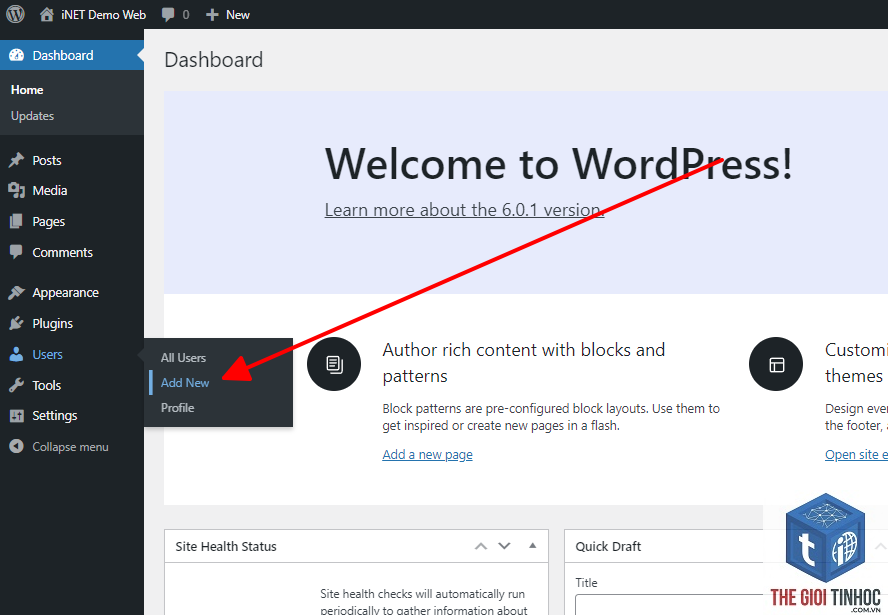Open Updates under Dashboard
This screenshot has height=615, width=888.
[32, 116]
